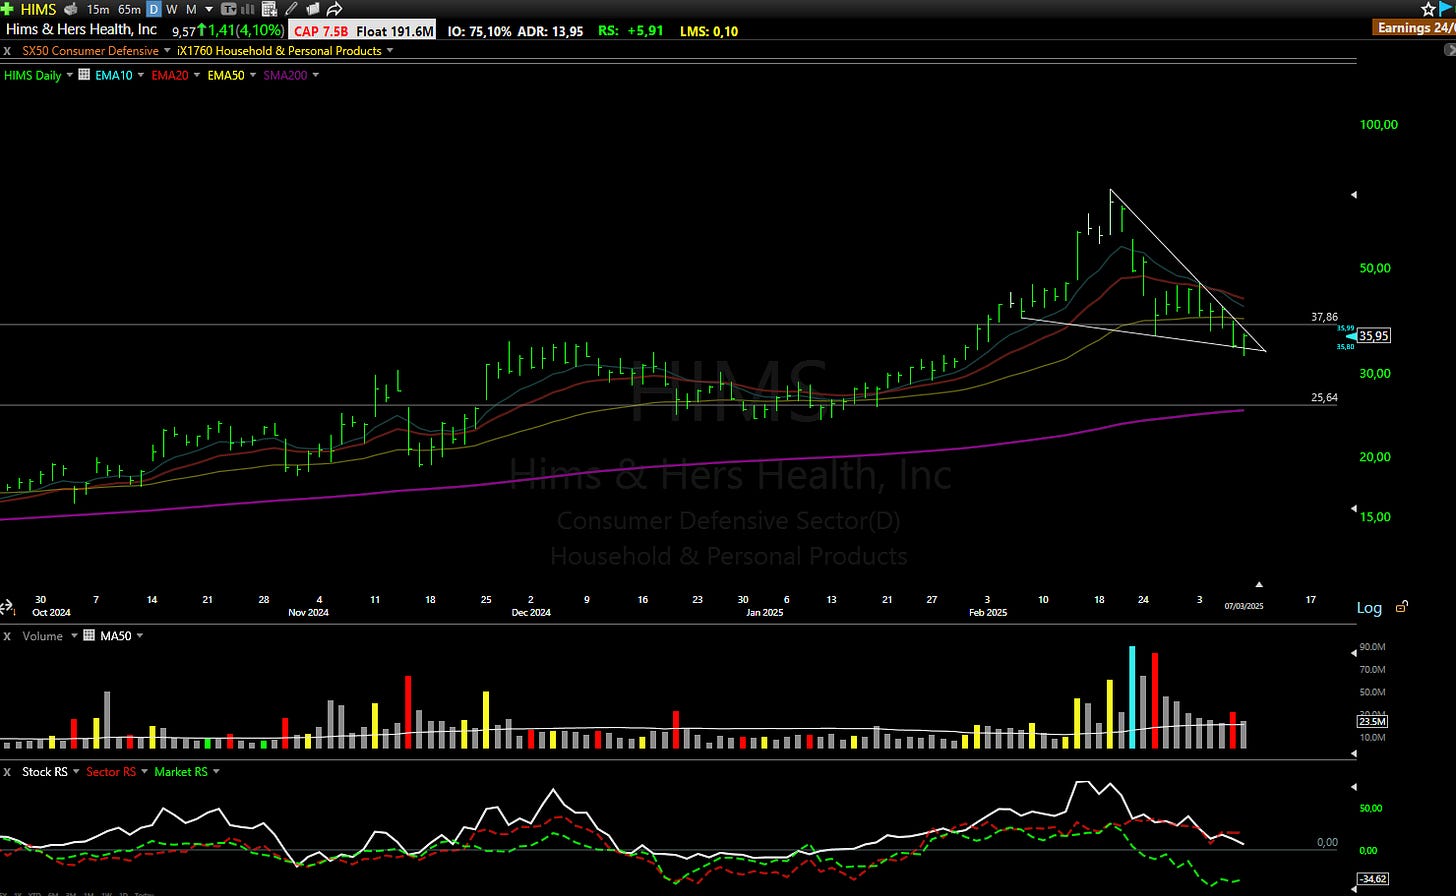Click the 35,95 current price tag
The height and width of the screenshot is (896, 1456).
pyautogui.click(x=1374, y=336)
